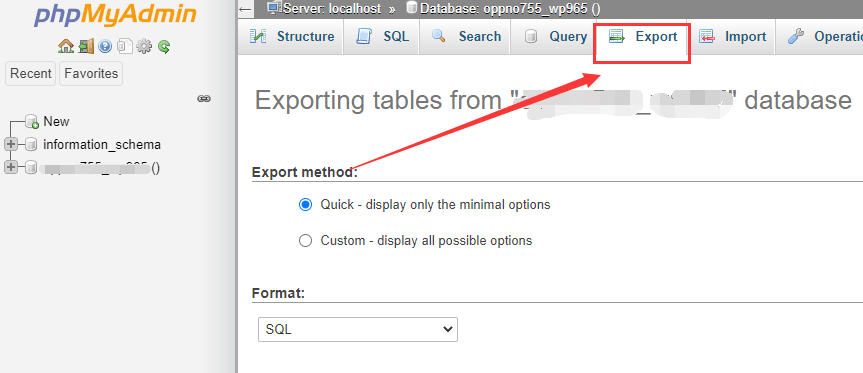This screenshot has height=373, width=863.
Task: Click the SQL tab scroll icon
Action: click(364, 37)
